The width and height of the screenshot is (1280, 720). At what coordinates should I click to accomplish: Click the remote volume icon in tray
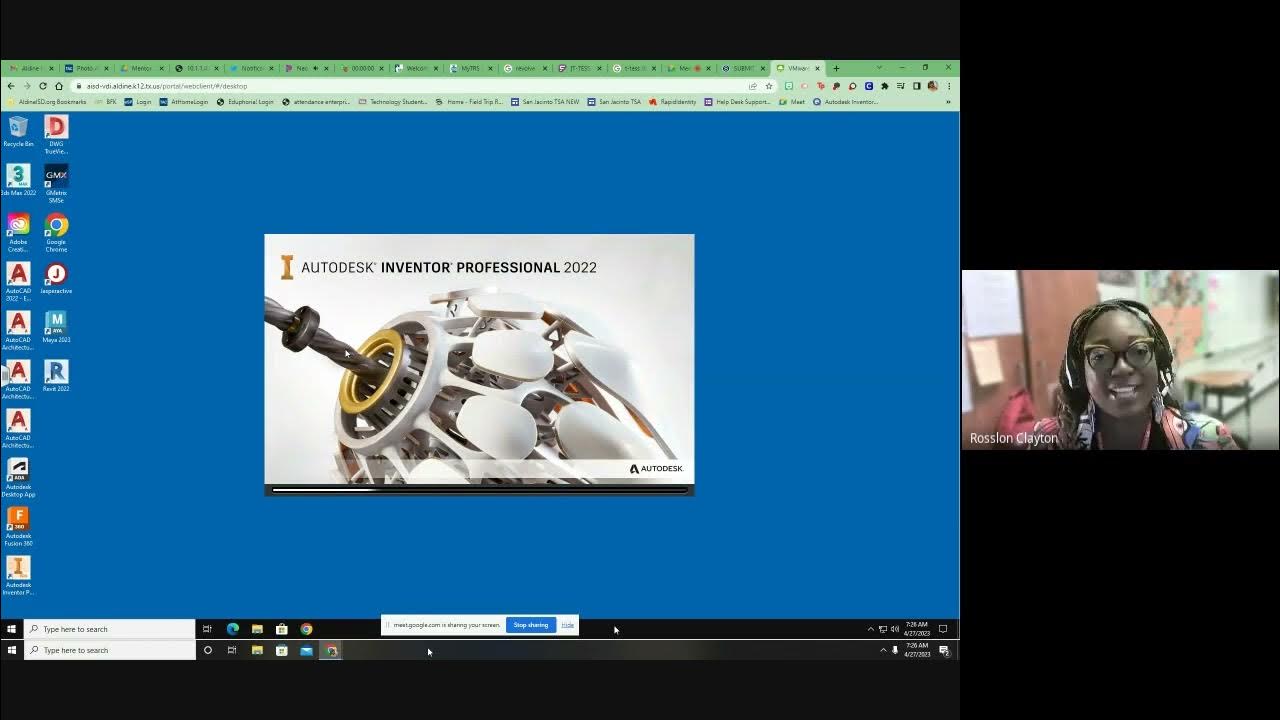(x=895, y=629)
